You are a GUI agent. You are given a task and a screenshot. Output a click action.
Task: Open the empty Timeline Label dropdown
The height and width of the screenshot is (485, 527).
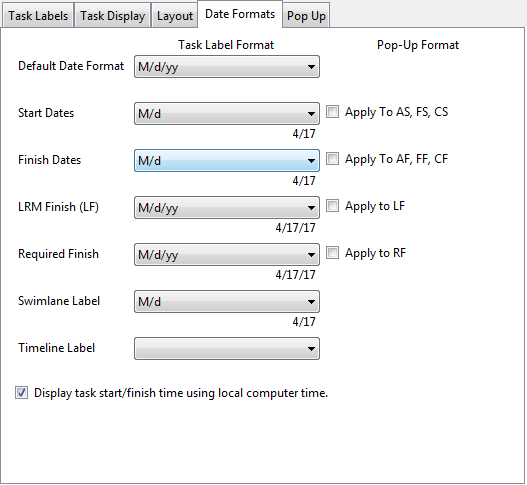(x=227, y=349)
